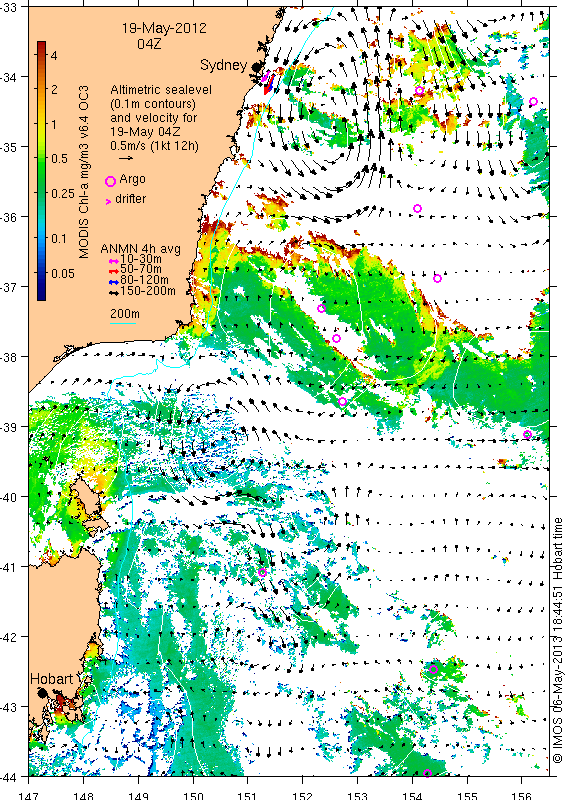
Task: Click the "50-70m" depth label
Action: point(141,270)
